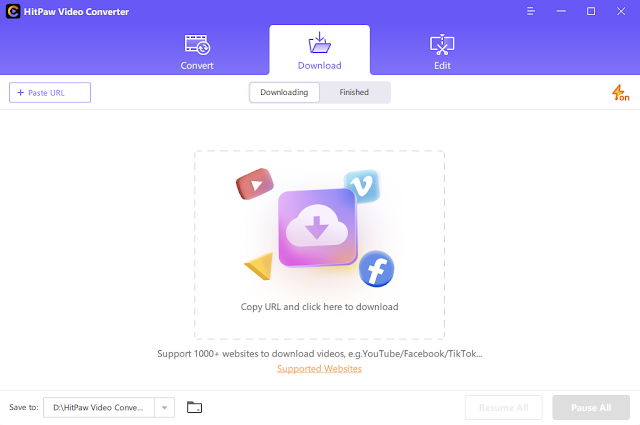
Task: Click the cloud download illustration
Action: coord(317,227)
